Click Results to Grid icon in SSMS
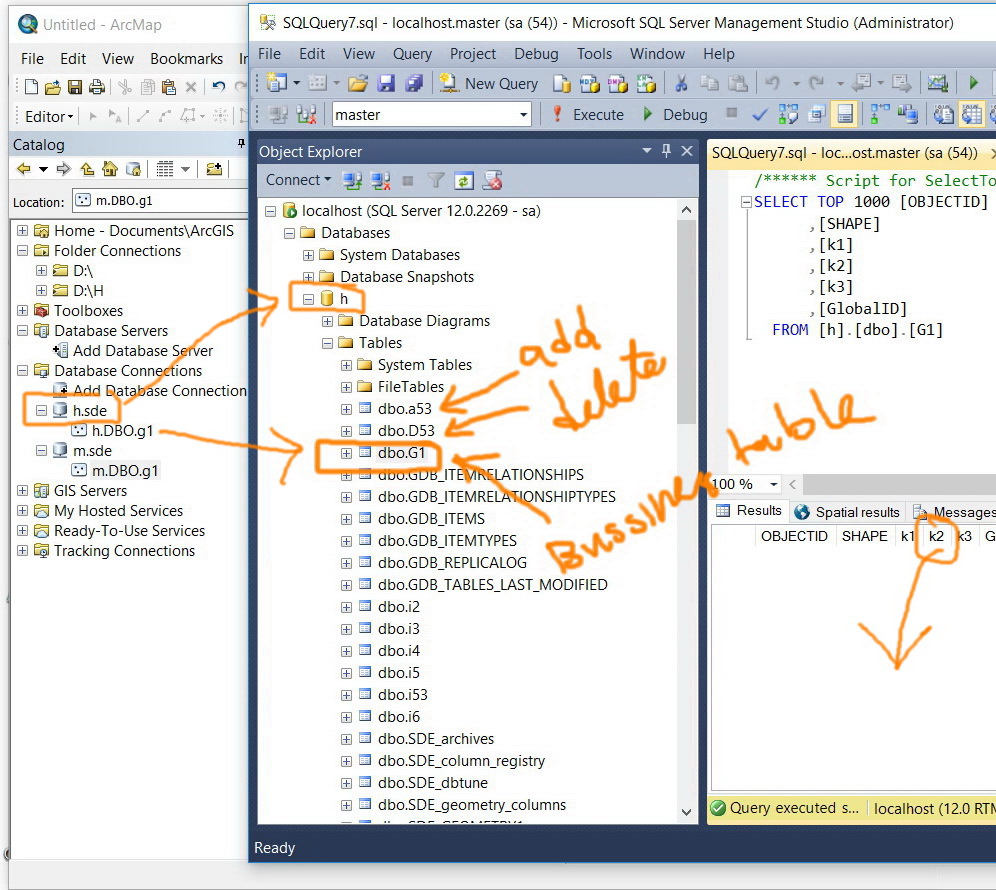 pyautogui.click(x=971, y=115)
